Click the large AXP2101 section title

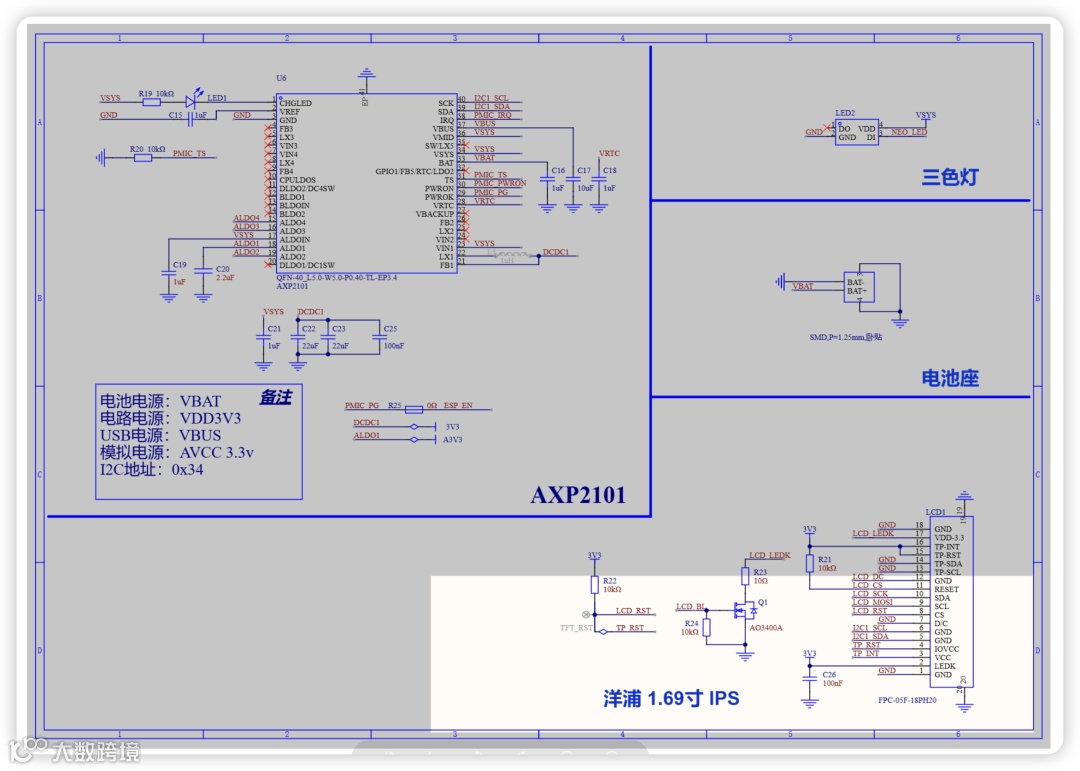pos(578,495)
